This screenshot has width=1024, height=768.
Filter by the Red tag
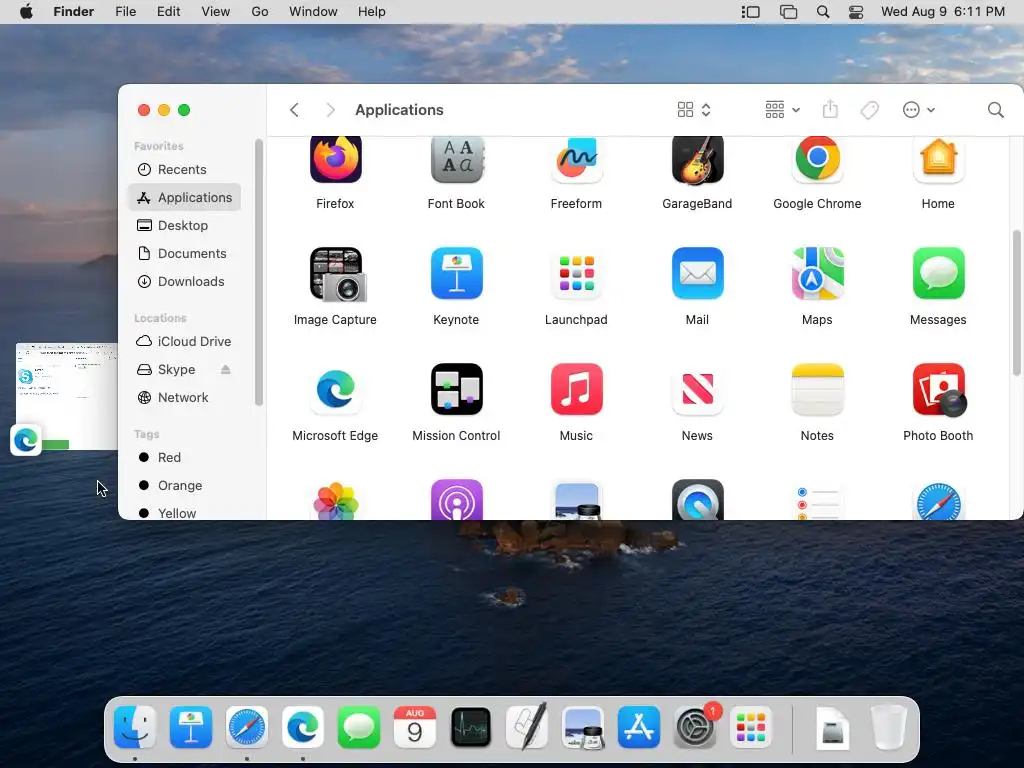click(185, 458)
